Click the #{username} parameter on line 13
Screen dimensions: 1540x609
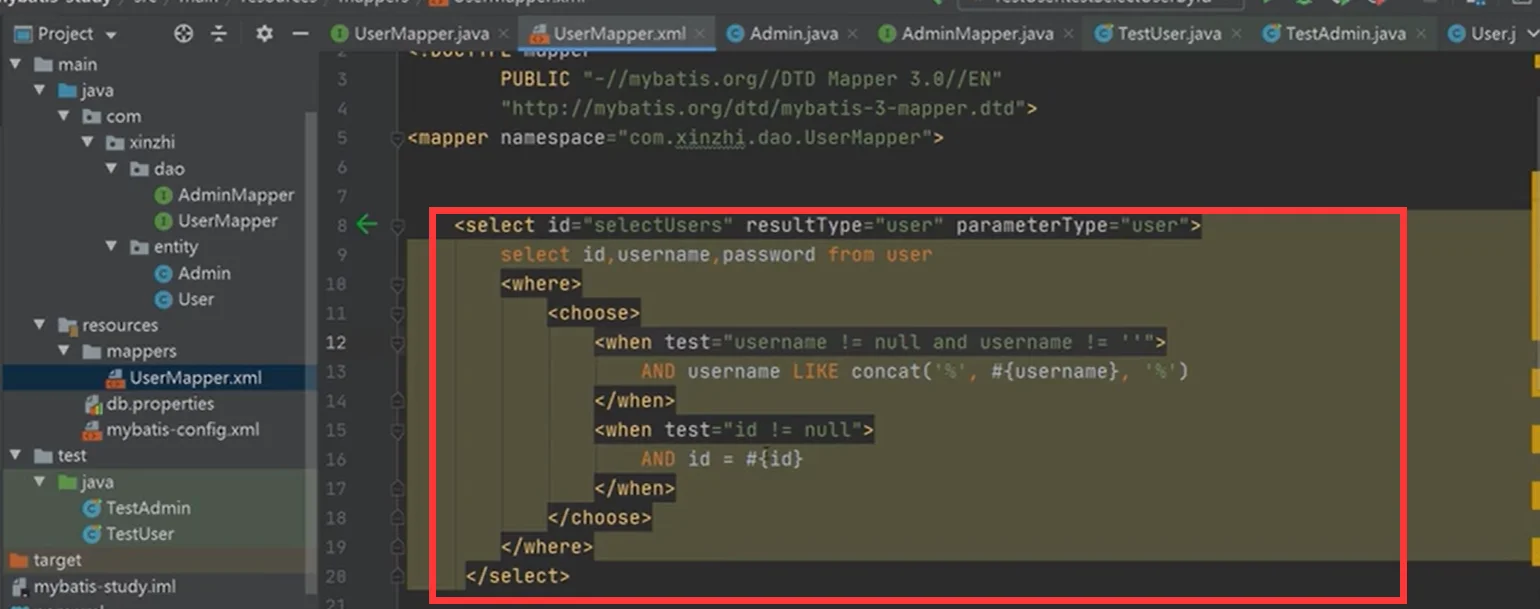[1055, 372]
